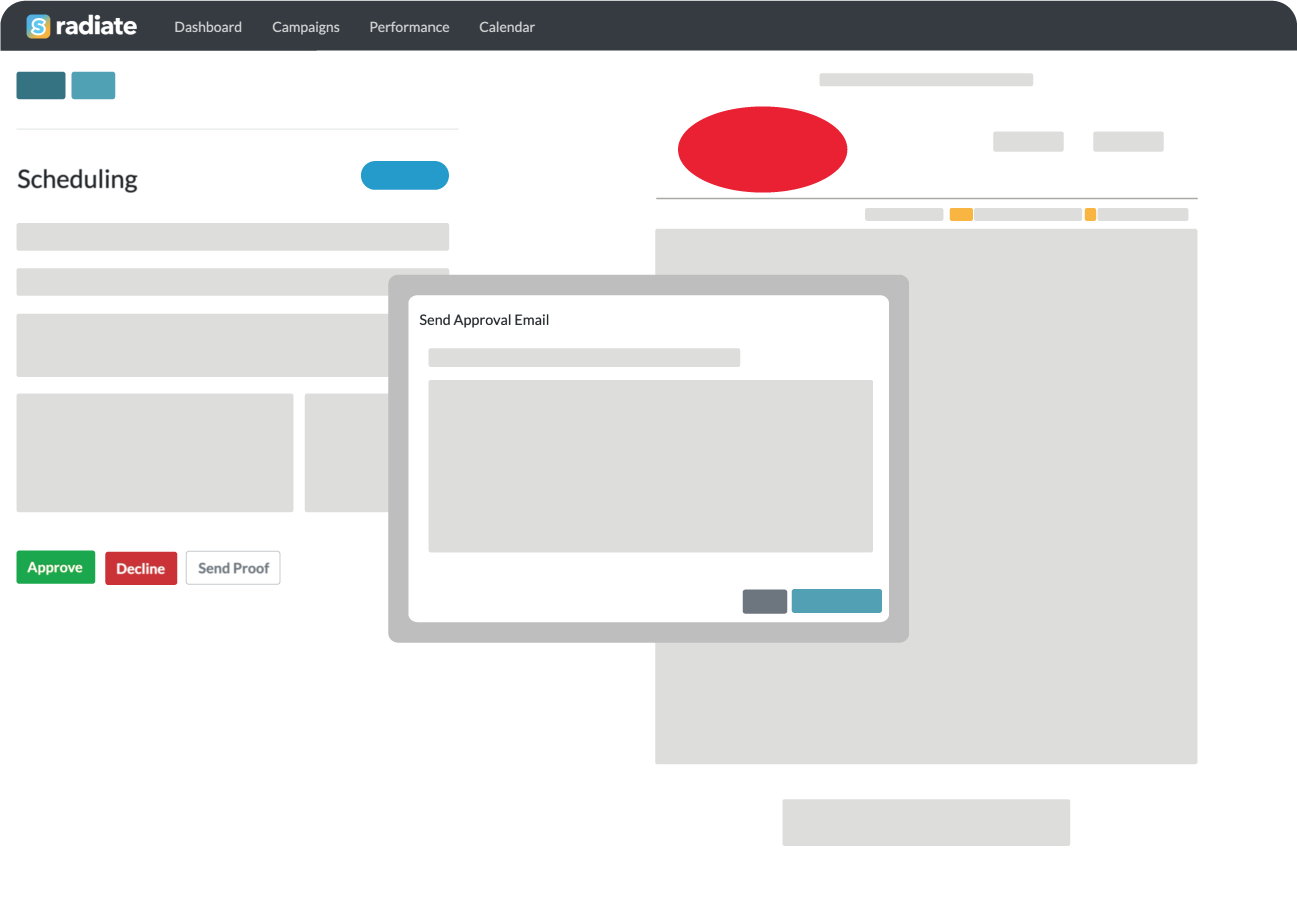Open the Dashboard page
Image resolution: width=1297 pixels, height=915 pixels.
pyautogui.click(x=208, y=27)
